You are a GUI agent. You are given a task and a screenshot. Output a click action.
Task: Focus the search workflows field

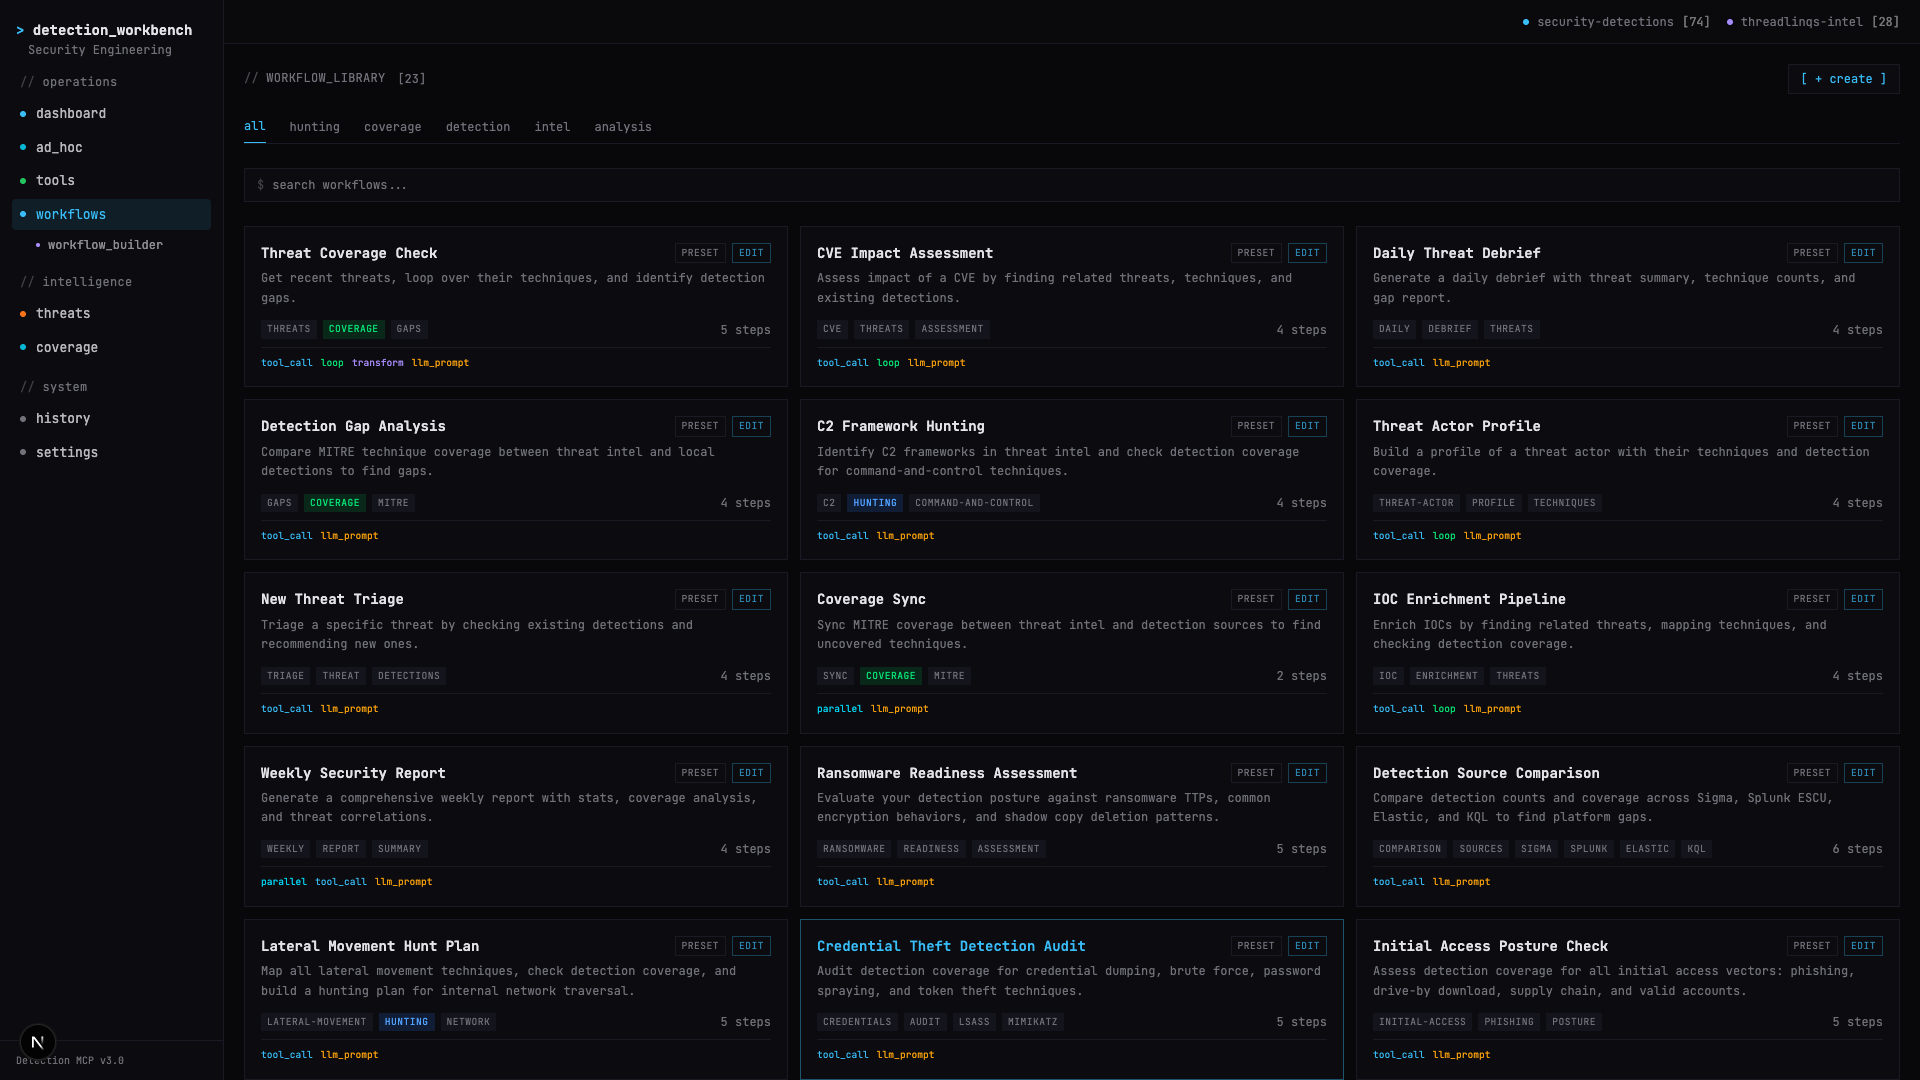[1071, 185]
